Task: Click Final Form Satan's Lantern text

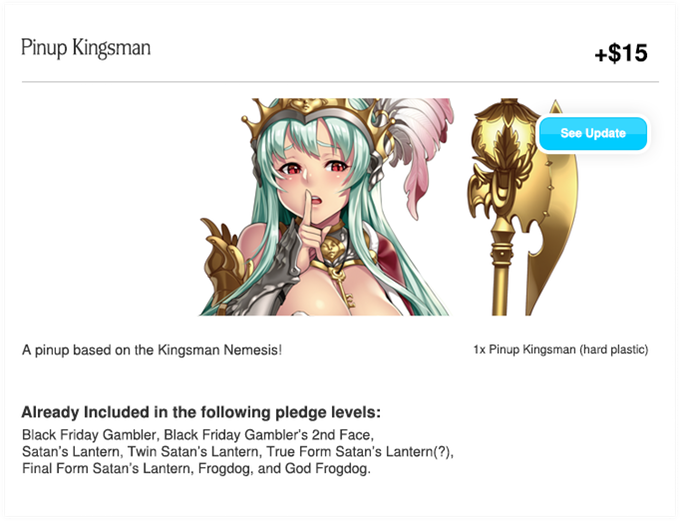Action: pyautogui.click(x=106, y=469)
